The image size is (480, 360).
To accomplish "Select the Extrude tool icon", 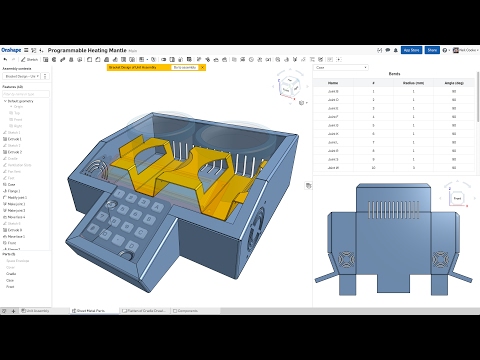I will click(46, 59).
